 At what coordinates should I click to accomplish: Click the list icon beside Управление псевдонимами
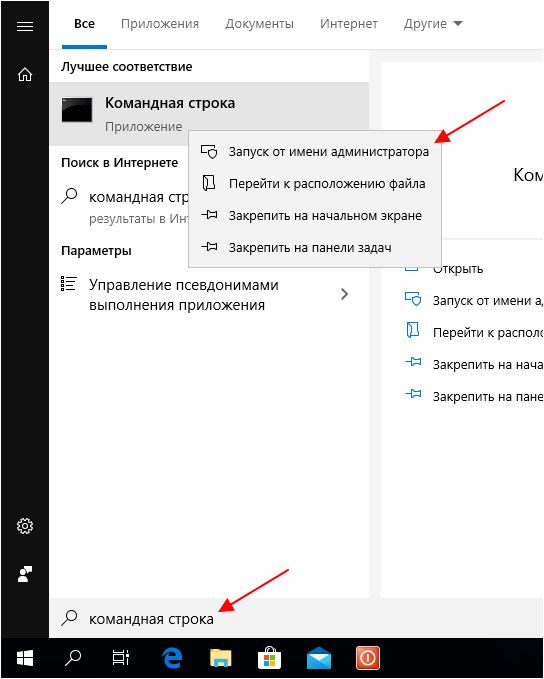68,284
